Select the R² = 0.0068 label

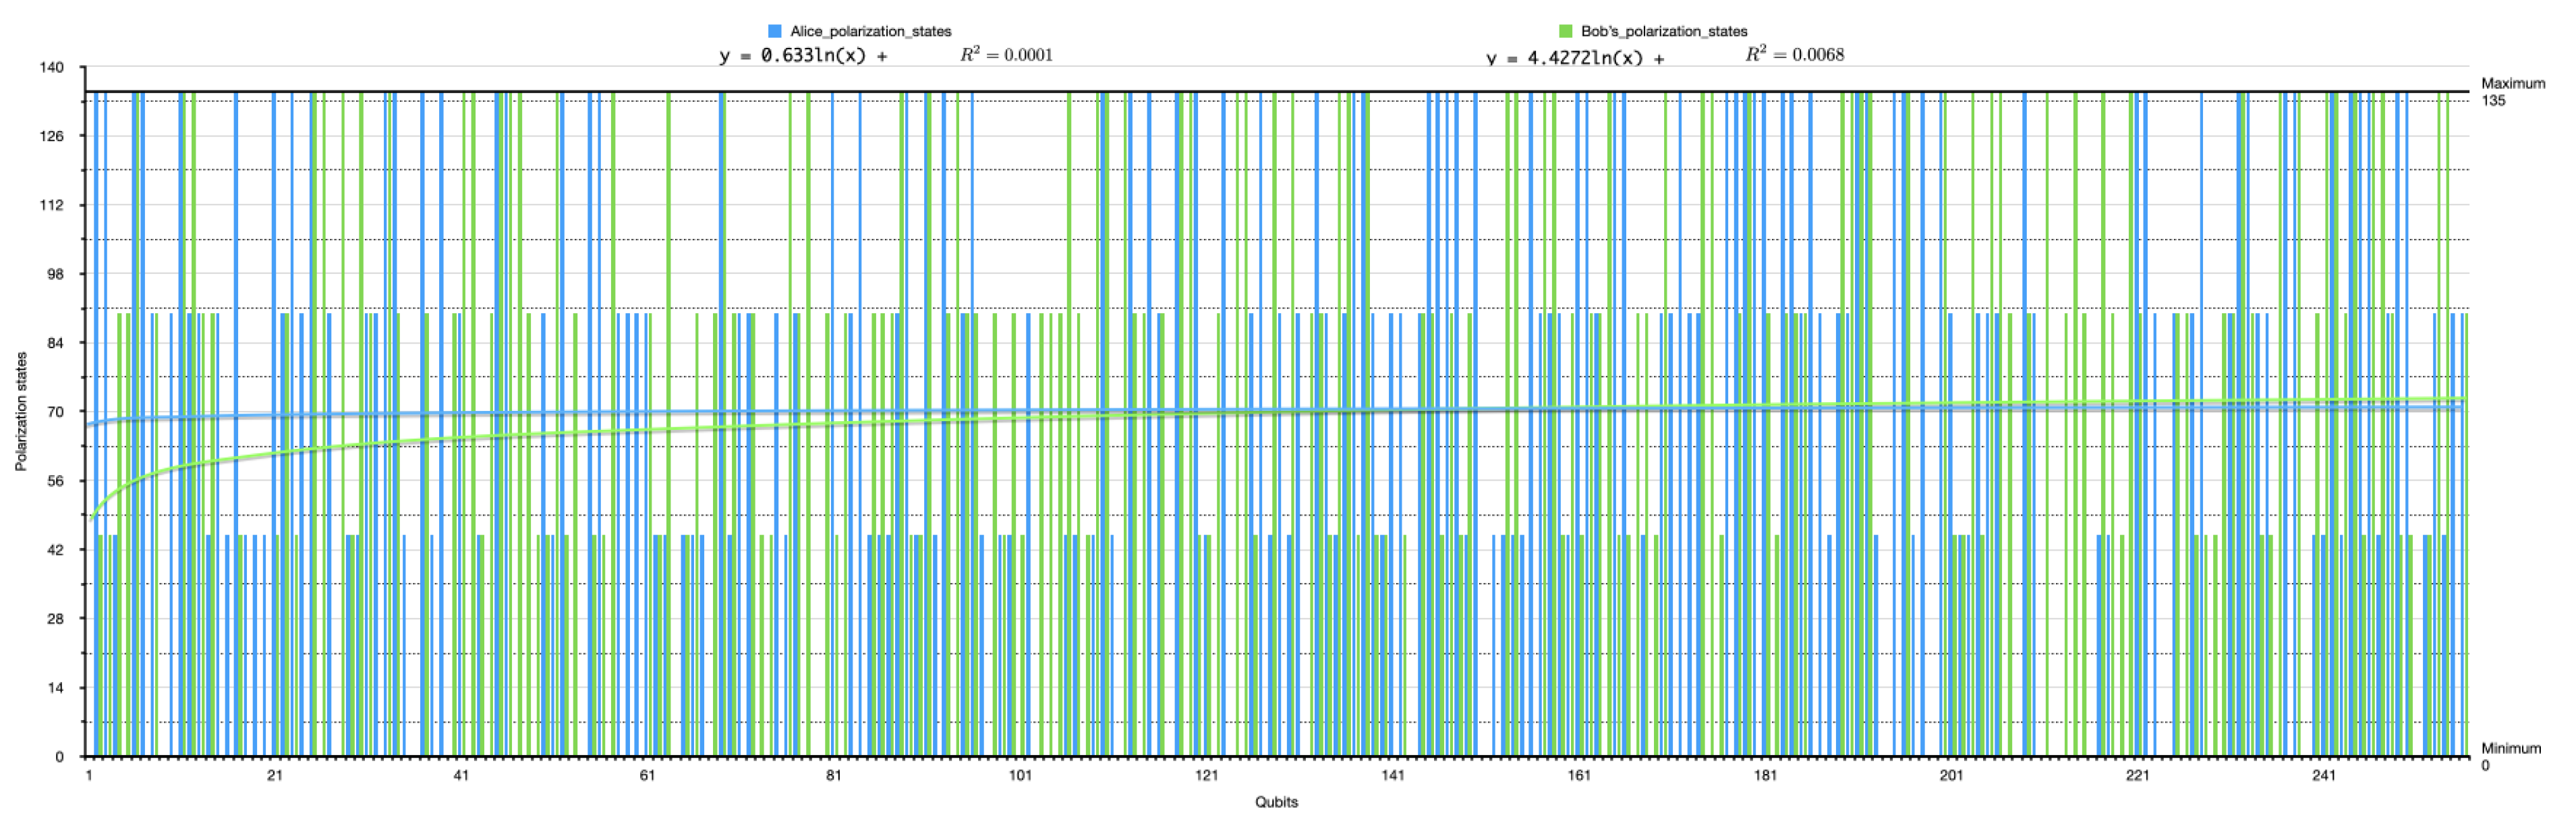click(x=1794, y=55)
